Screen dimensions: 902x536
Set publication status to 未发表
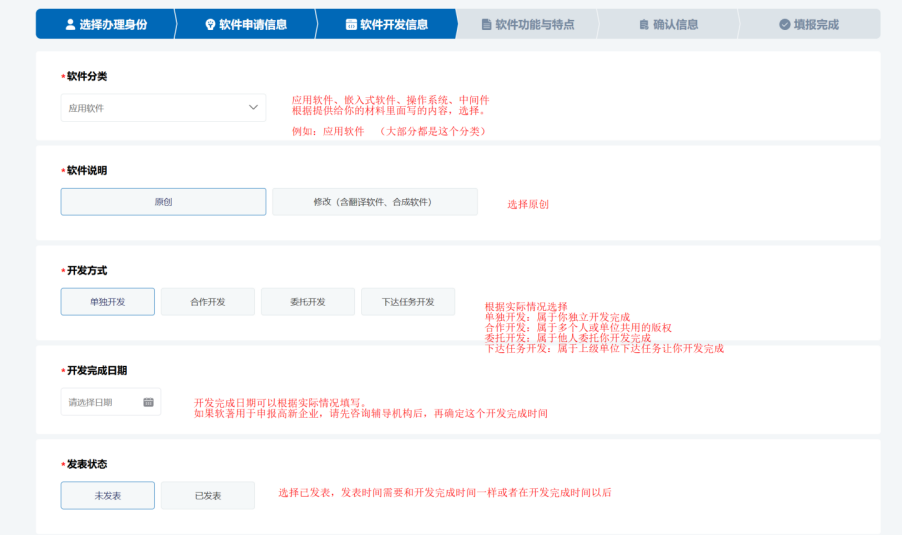tap(107, 496)
